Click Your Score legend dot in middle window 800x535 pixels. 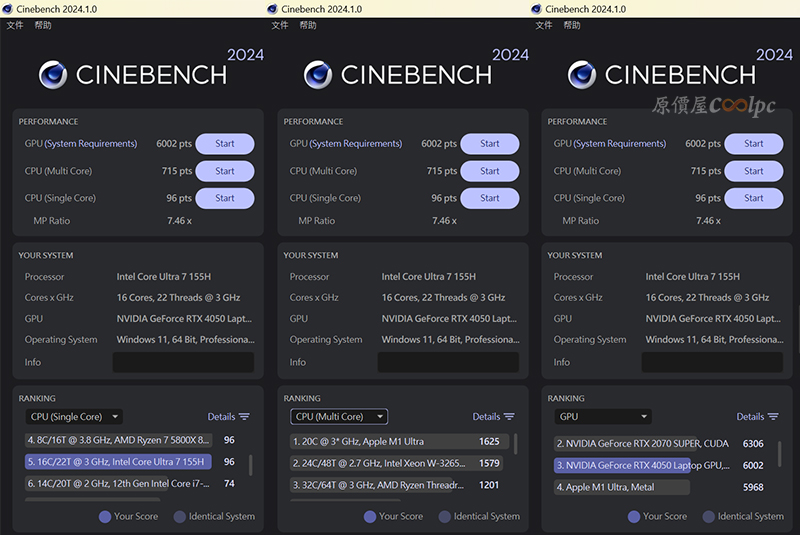[x=370, y=517]
